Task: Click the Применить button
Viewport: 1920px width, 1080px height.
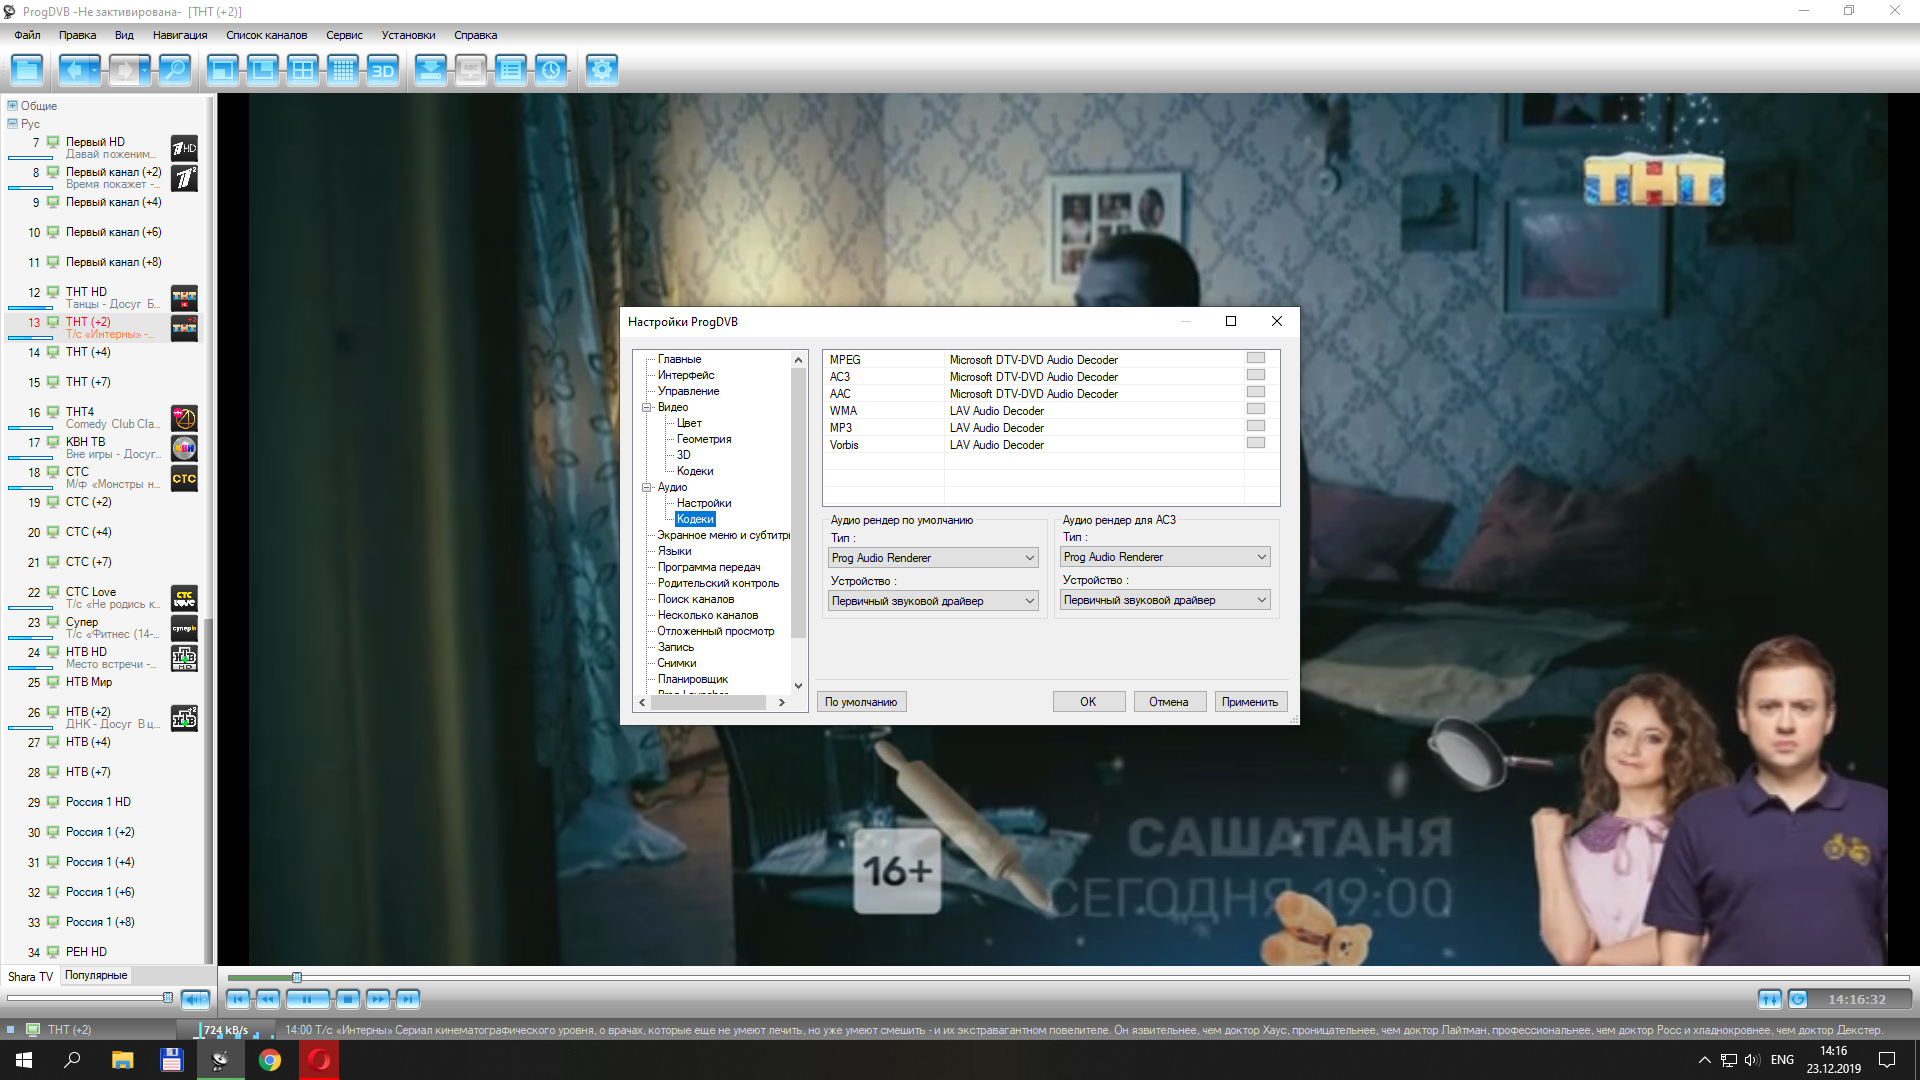Action: point(1250,702)
